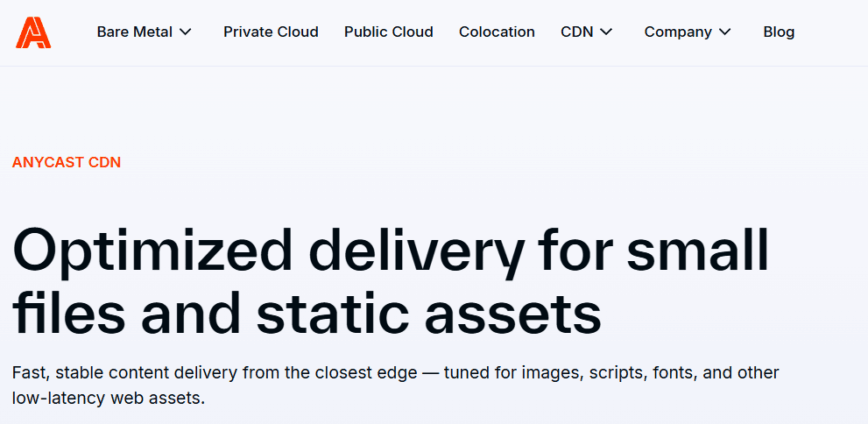Screen dimensions: 868x424
Task: Click the orange ANYCAST CDN label
Action: point(66,162)
